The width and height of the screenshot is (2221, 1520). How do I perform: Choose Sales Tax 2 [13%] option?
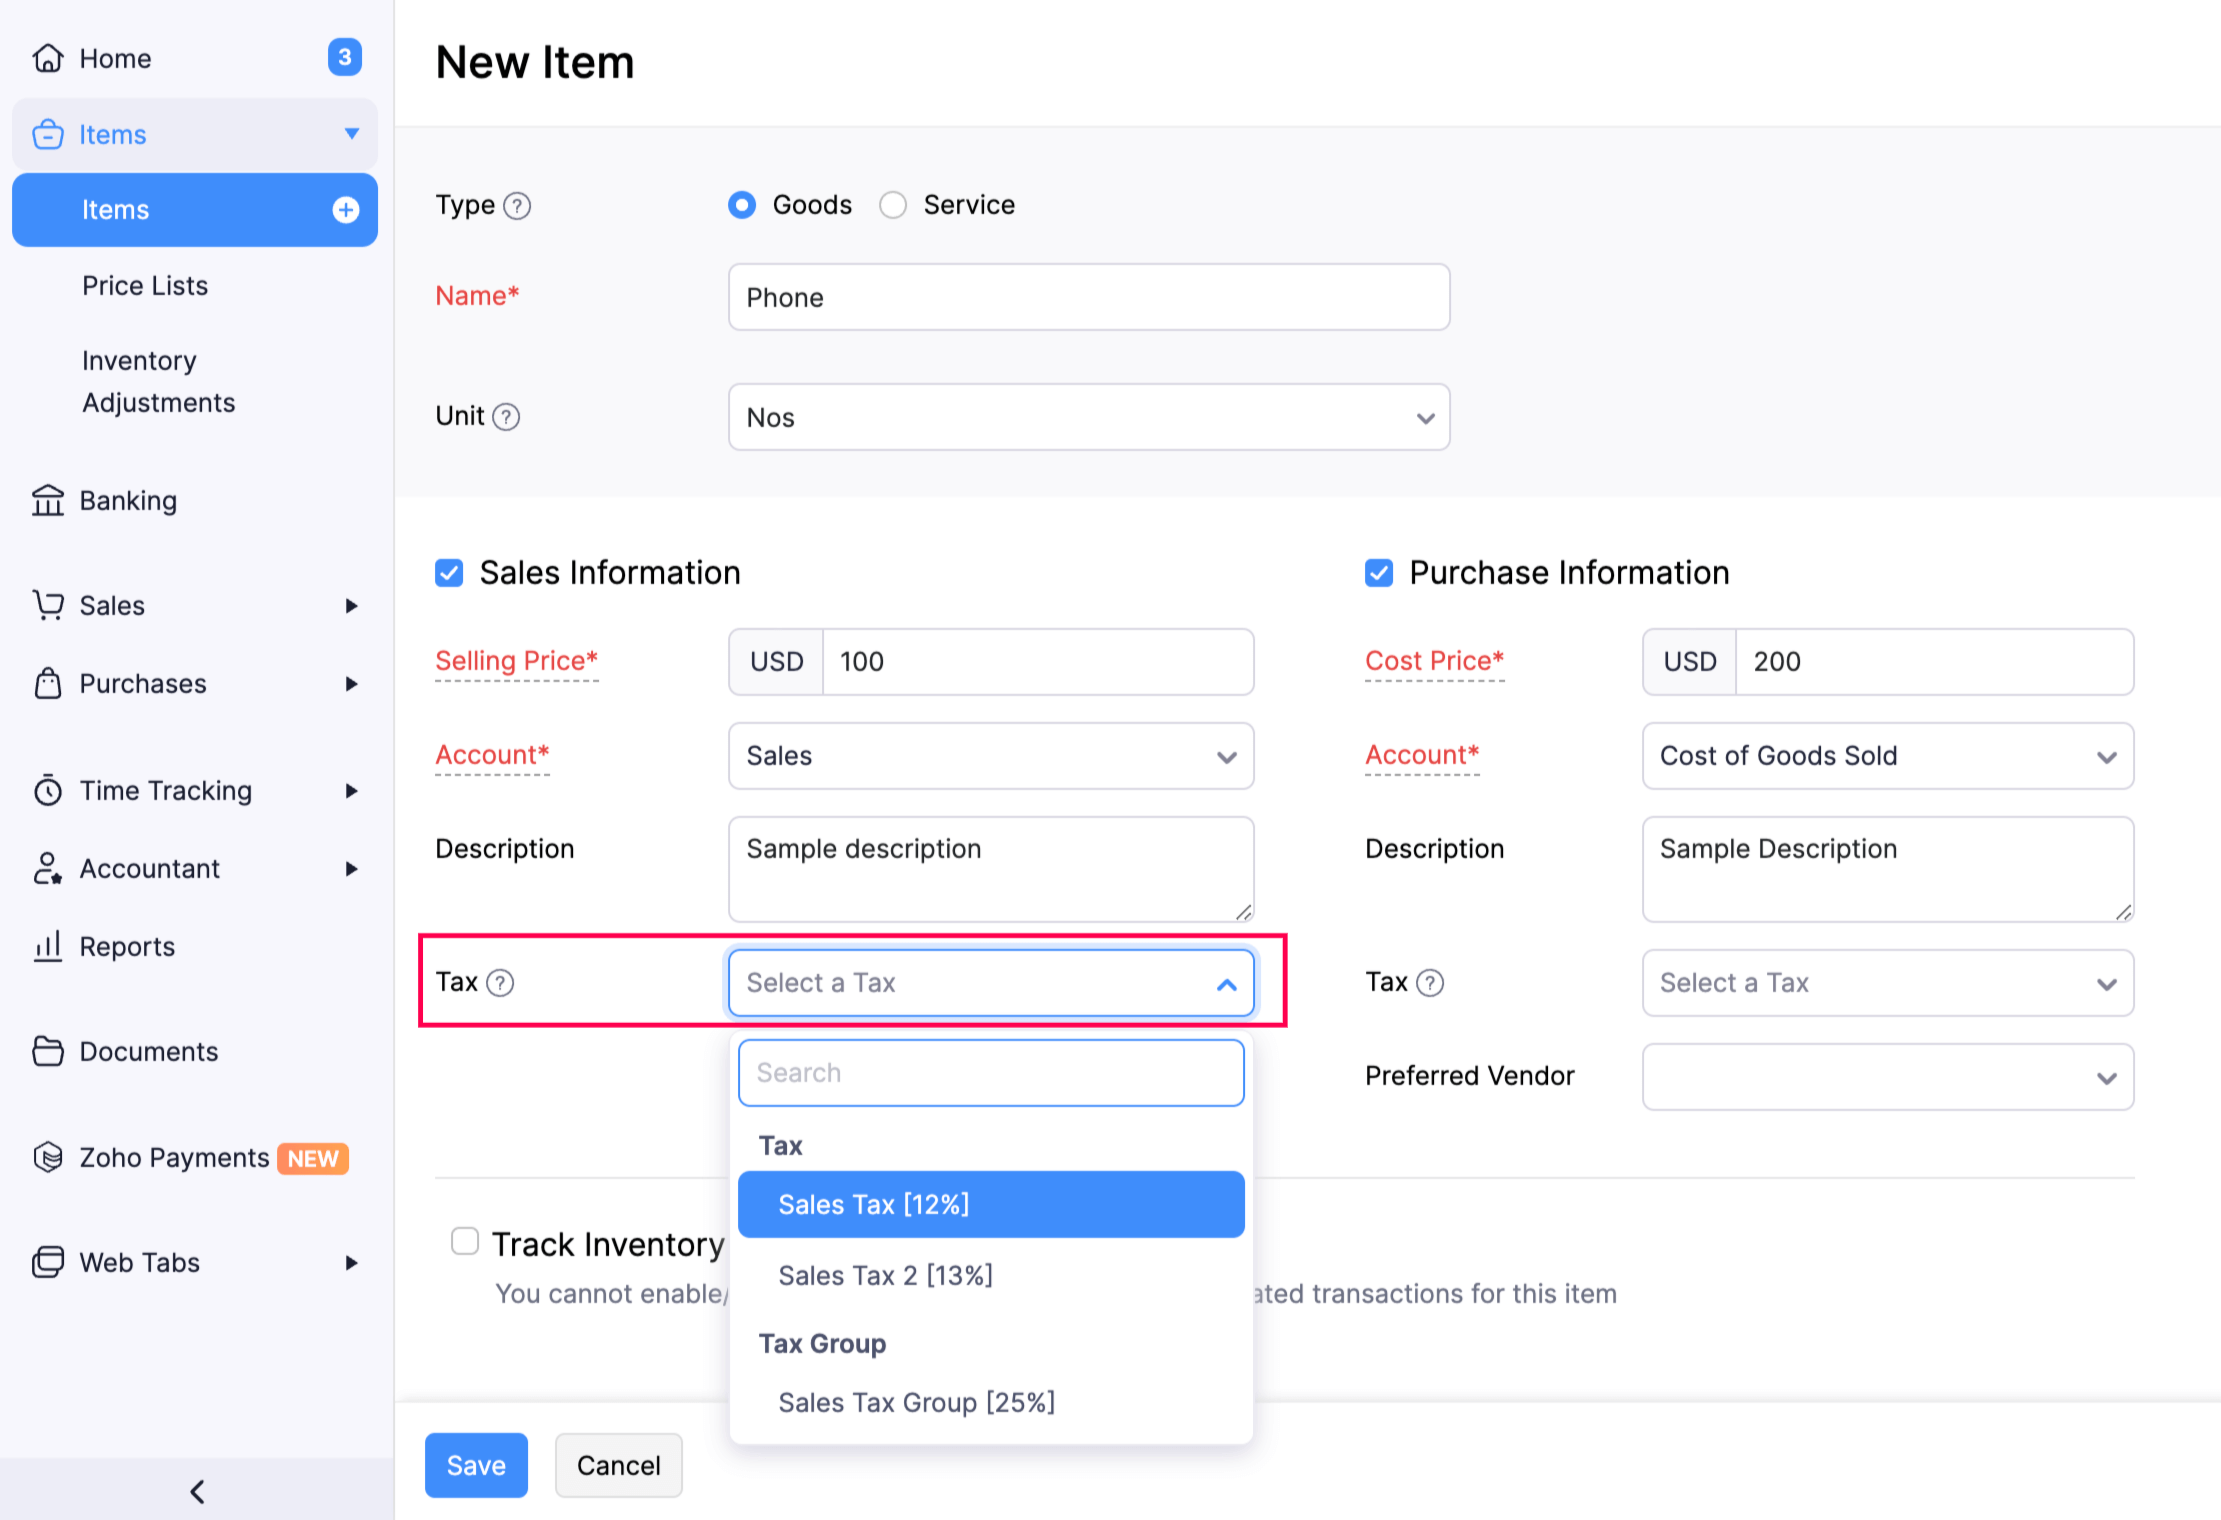(885, 1275)
